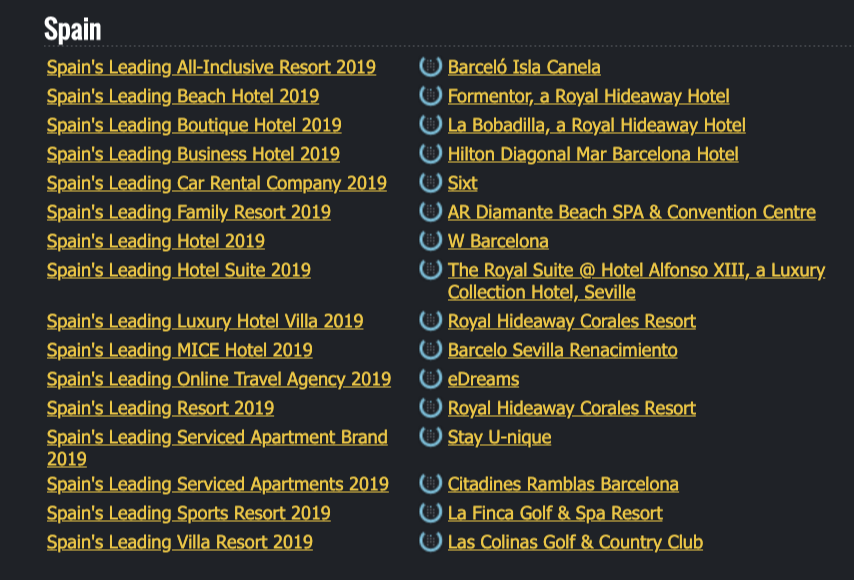Open Spain's Leading All-Inclusive Resort 2019 link

click(211, 67)
